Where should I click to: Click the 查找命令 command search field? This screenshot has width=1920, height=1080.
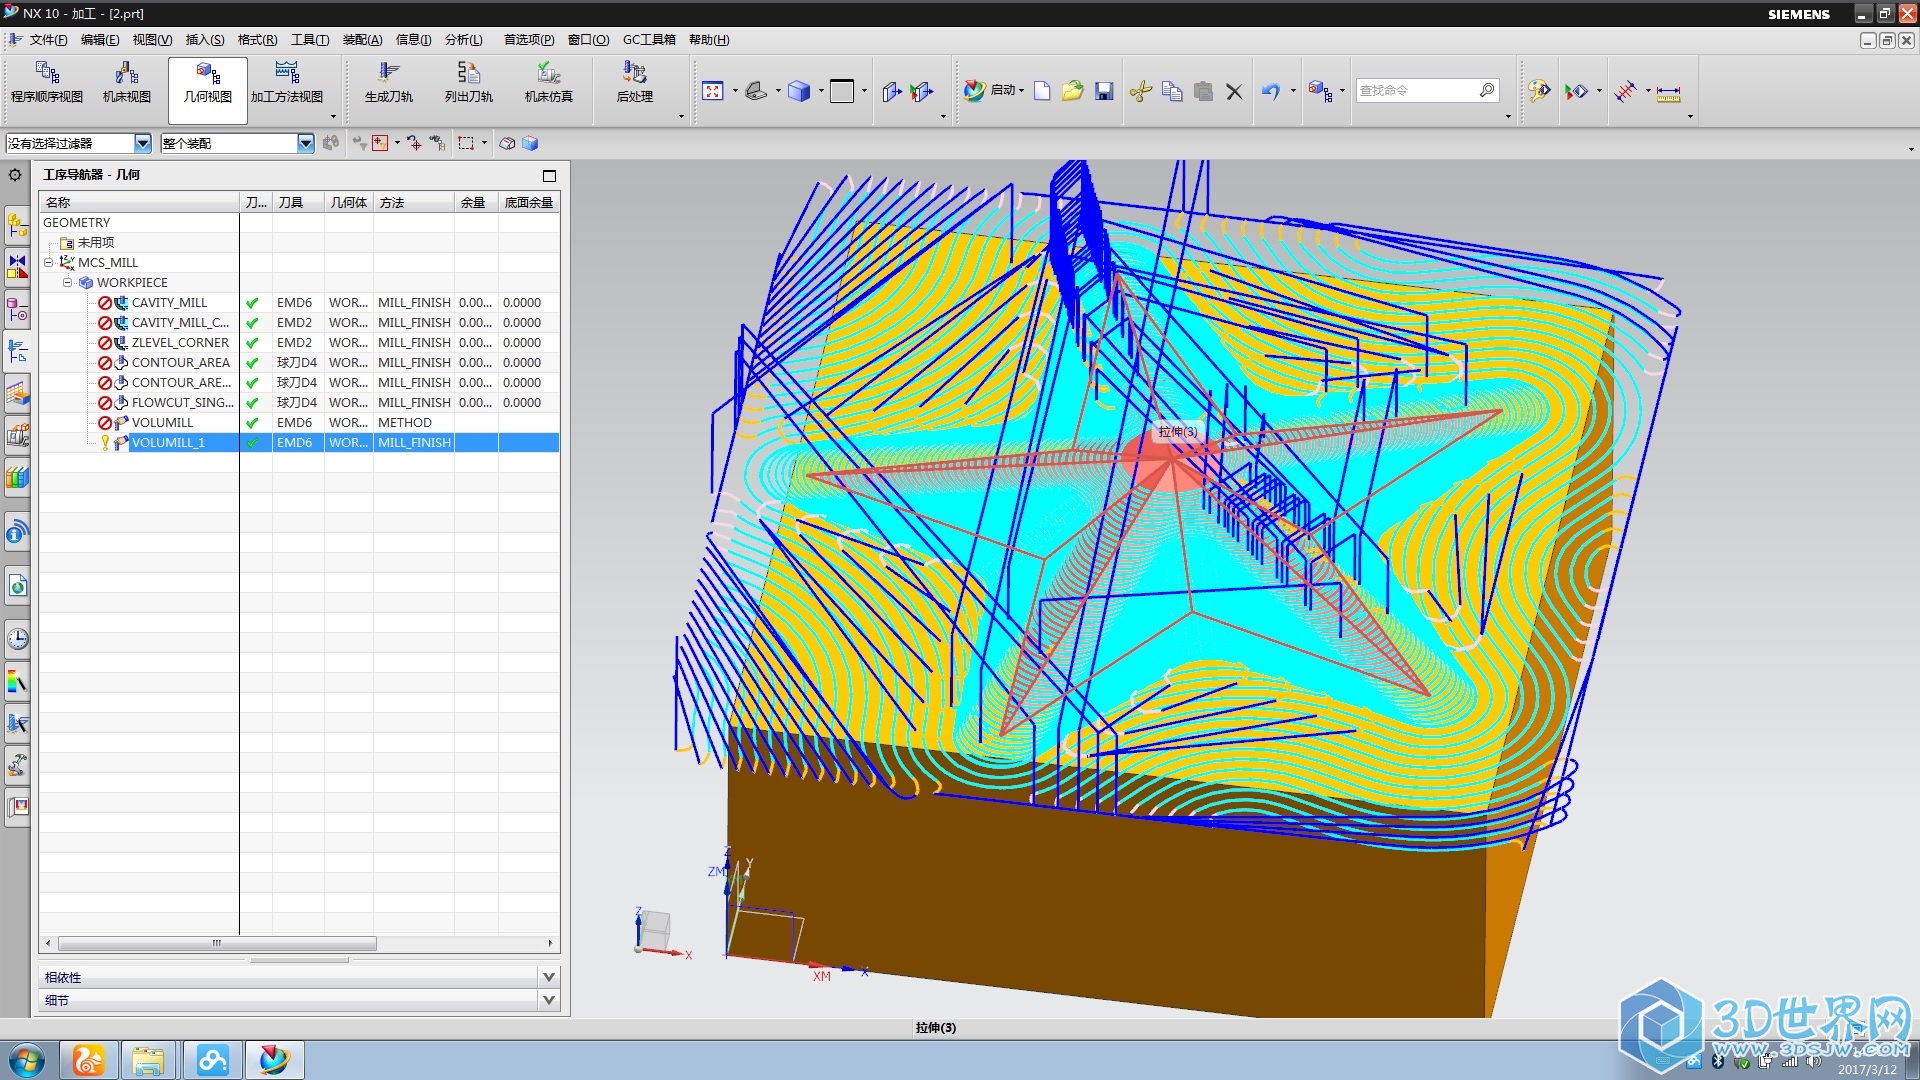coord(1427,91)
